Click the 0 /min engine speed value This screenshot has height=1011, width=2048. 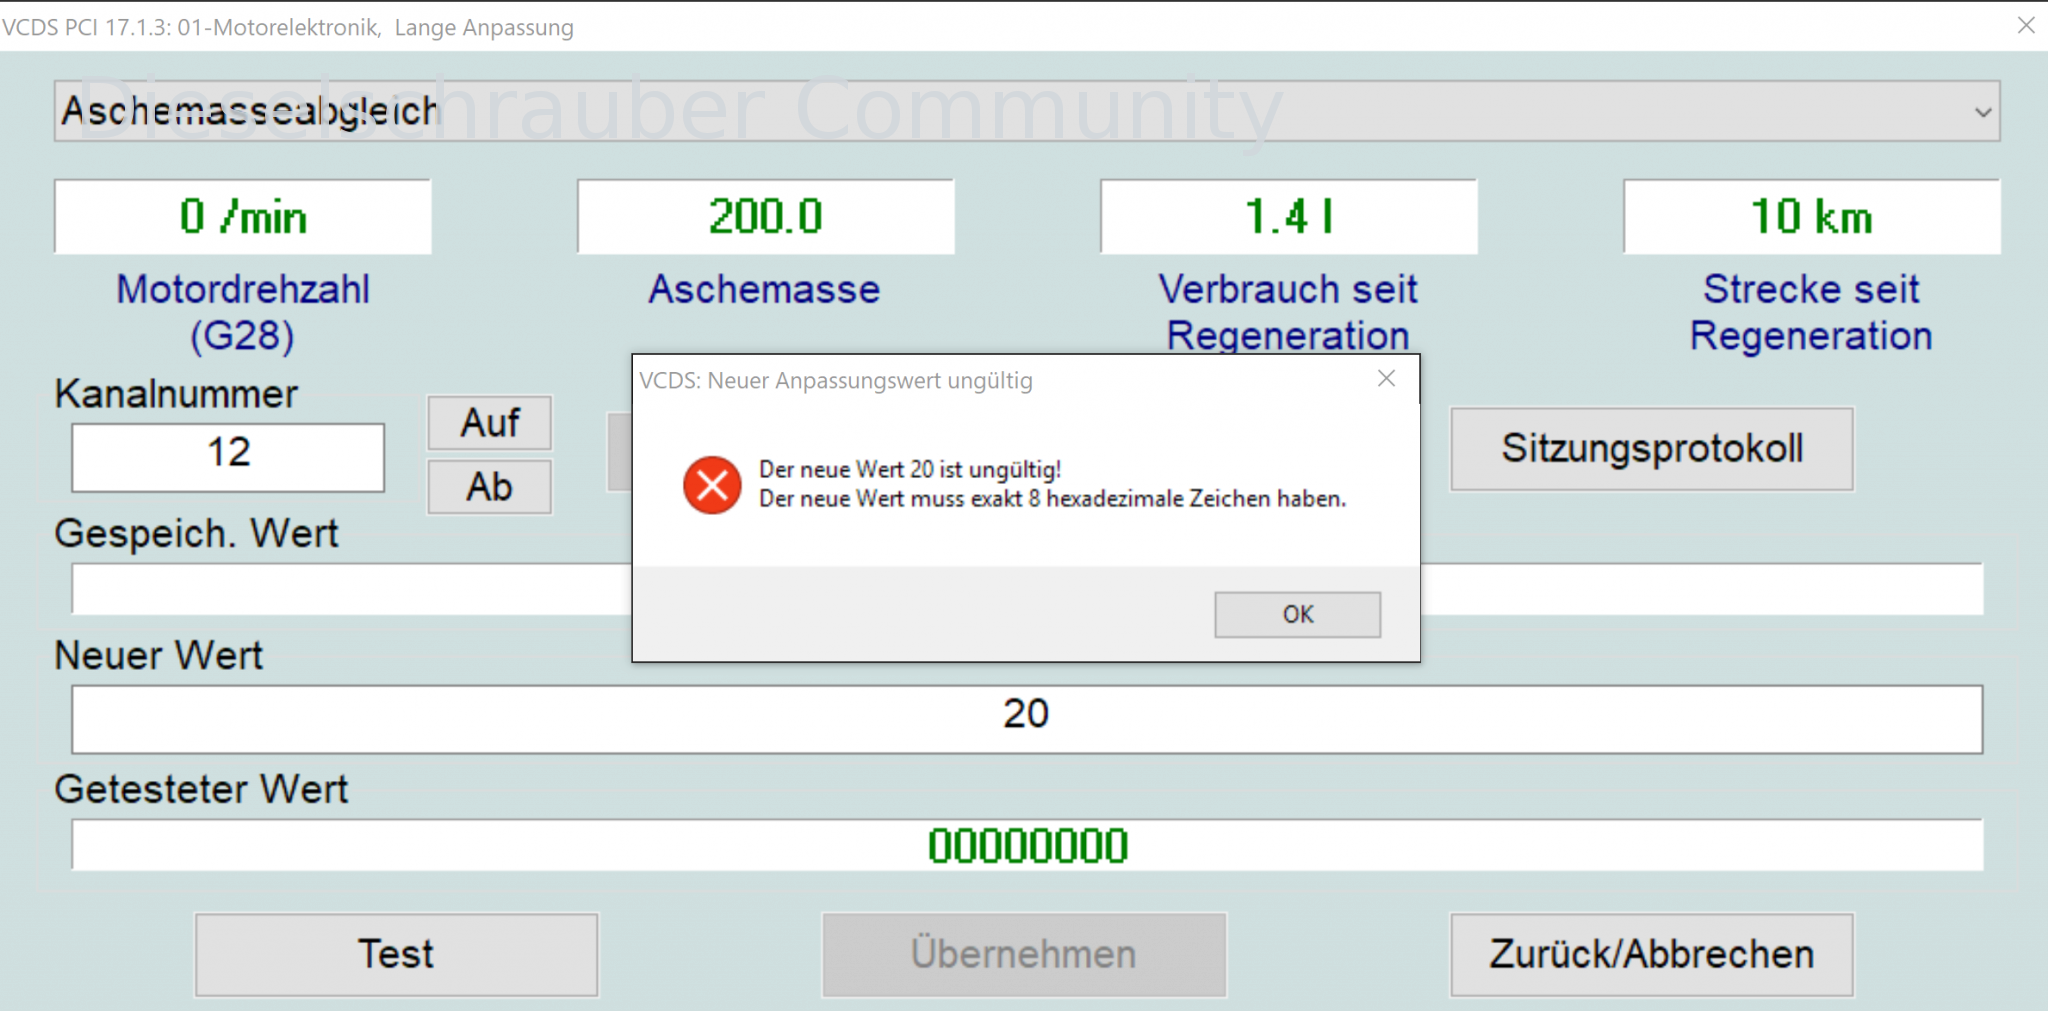pos(243,216)
